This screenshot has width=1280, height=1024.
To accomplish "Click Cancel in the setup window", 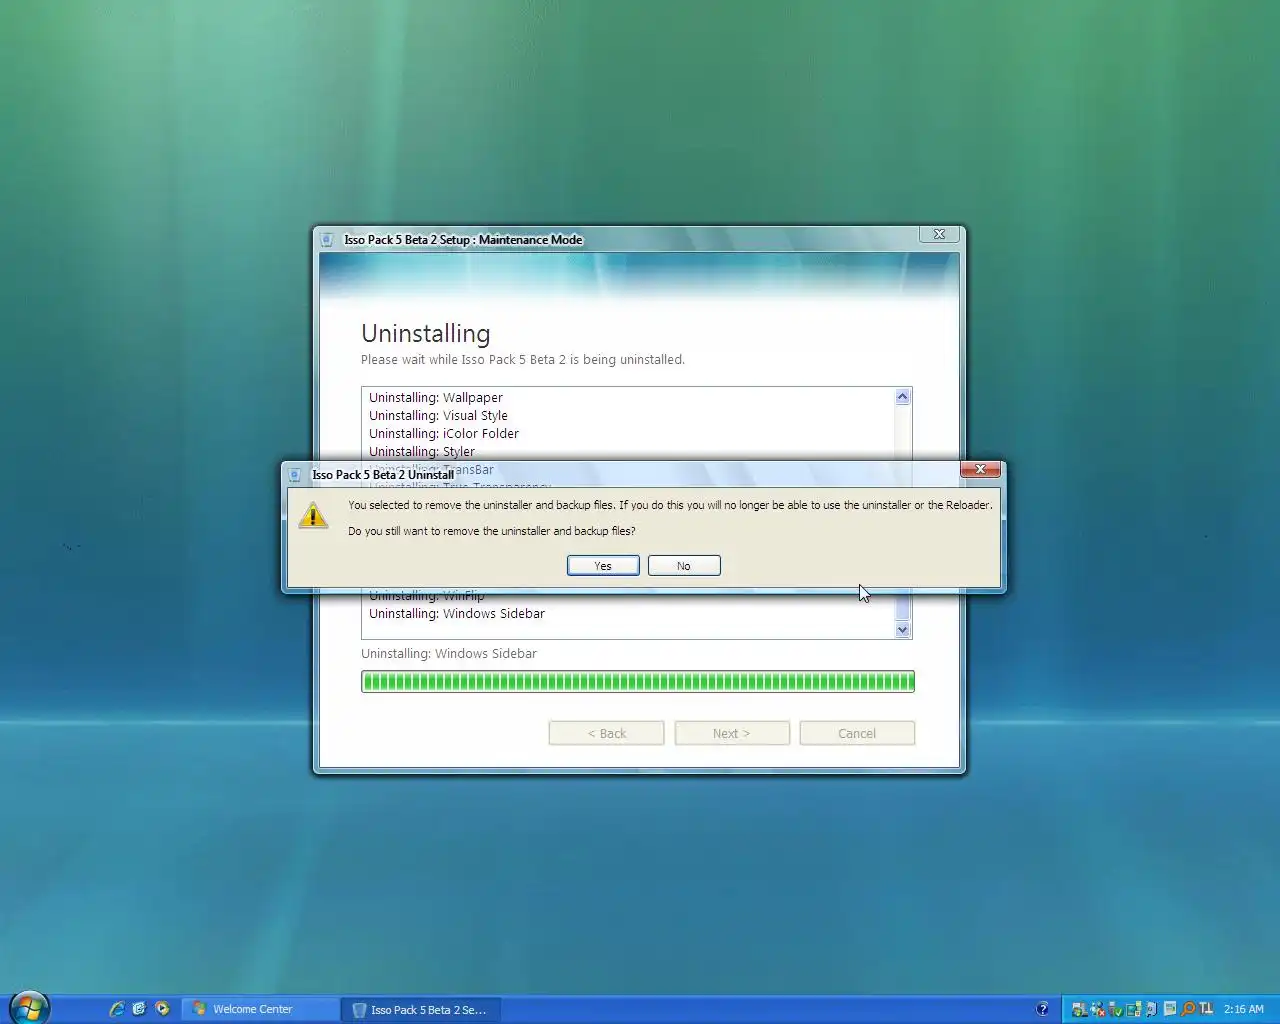I will pyautogui.click(x=857, y=733).
